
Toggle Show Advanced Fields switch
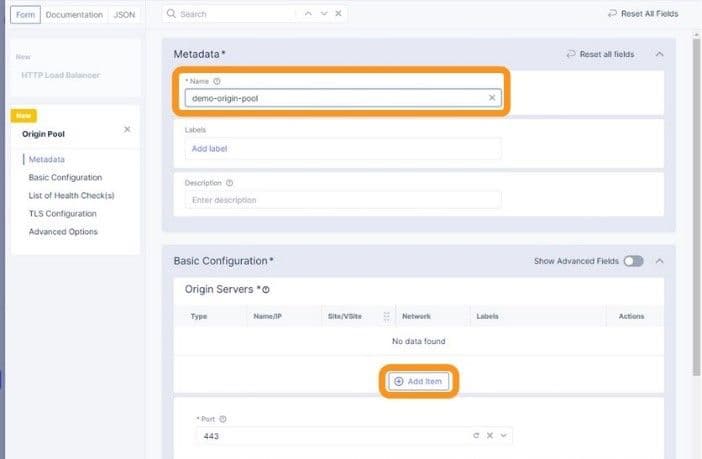pos(634,261)
